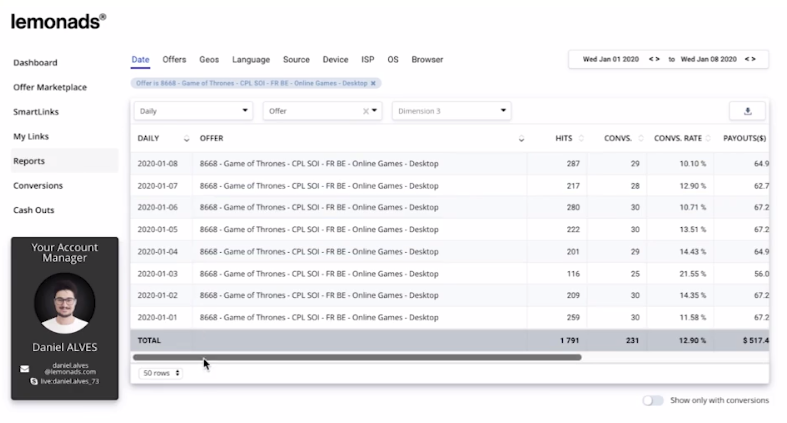The image size is (787, 423).
Task: Step the end date forward one day
Action: pos(754,59)
